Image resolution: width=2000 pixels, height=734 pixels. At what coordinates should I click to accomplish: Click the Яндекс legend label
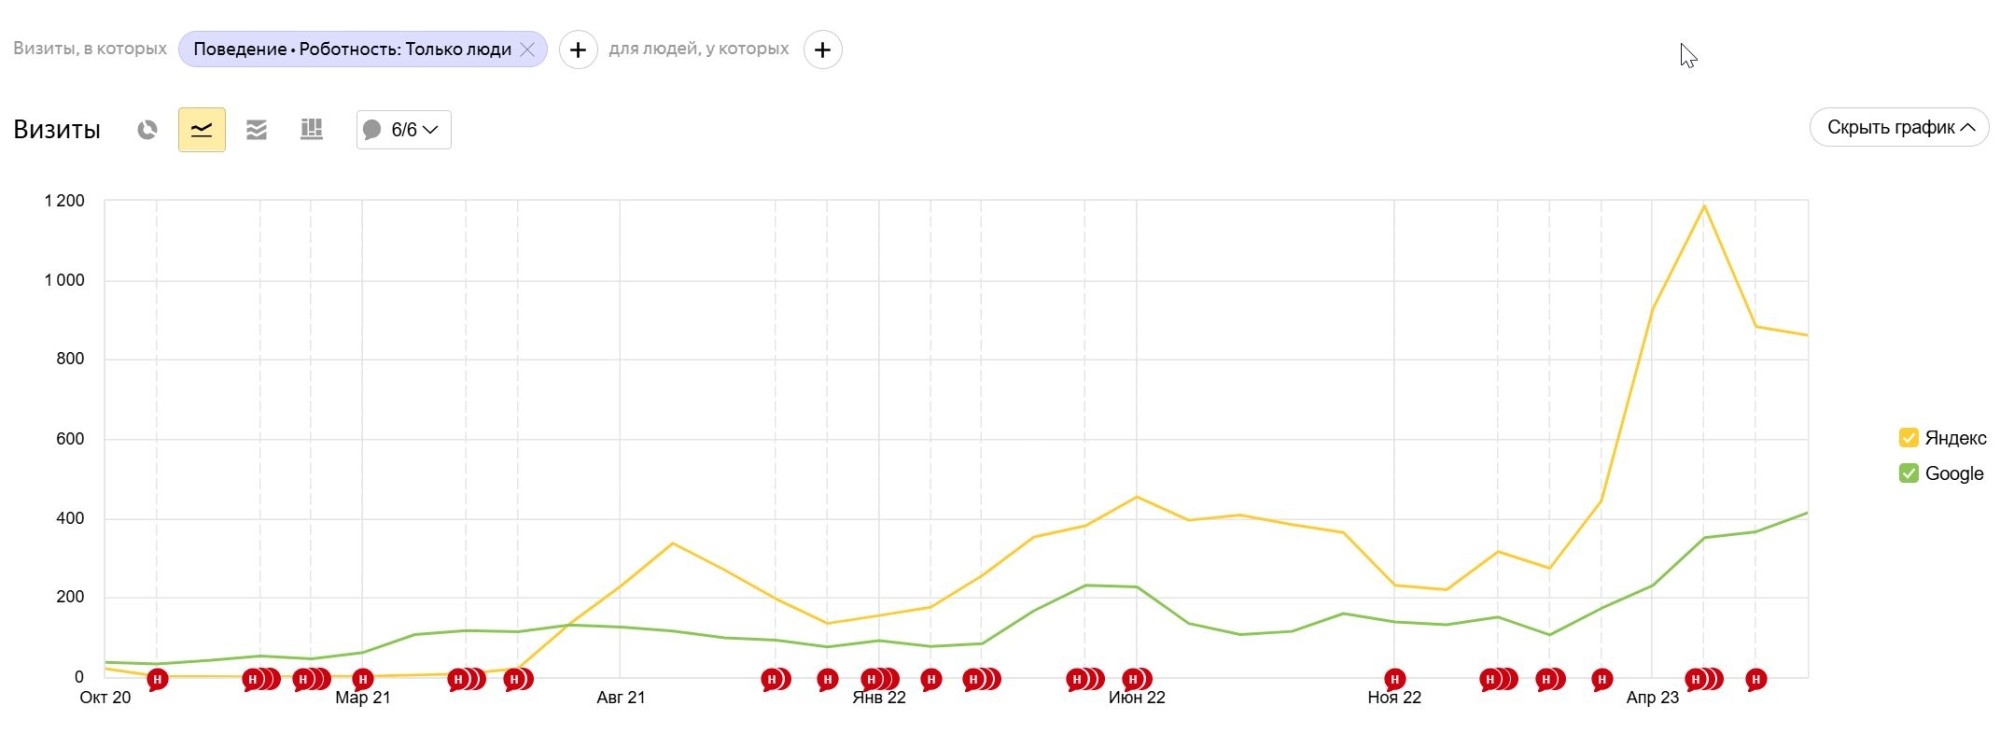pos(1955,438)
